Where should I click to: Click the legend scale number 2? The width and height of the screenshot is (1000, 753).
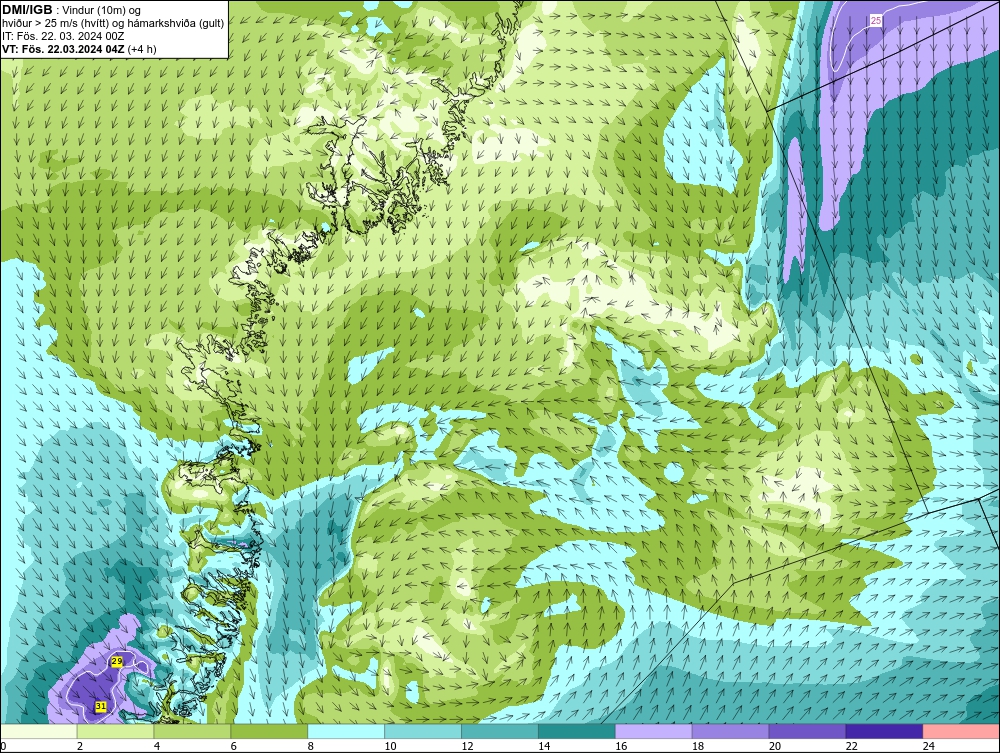coord(80,746)
